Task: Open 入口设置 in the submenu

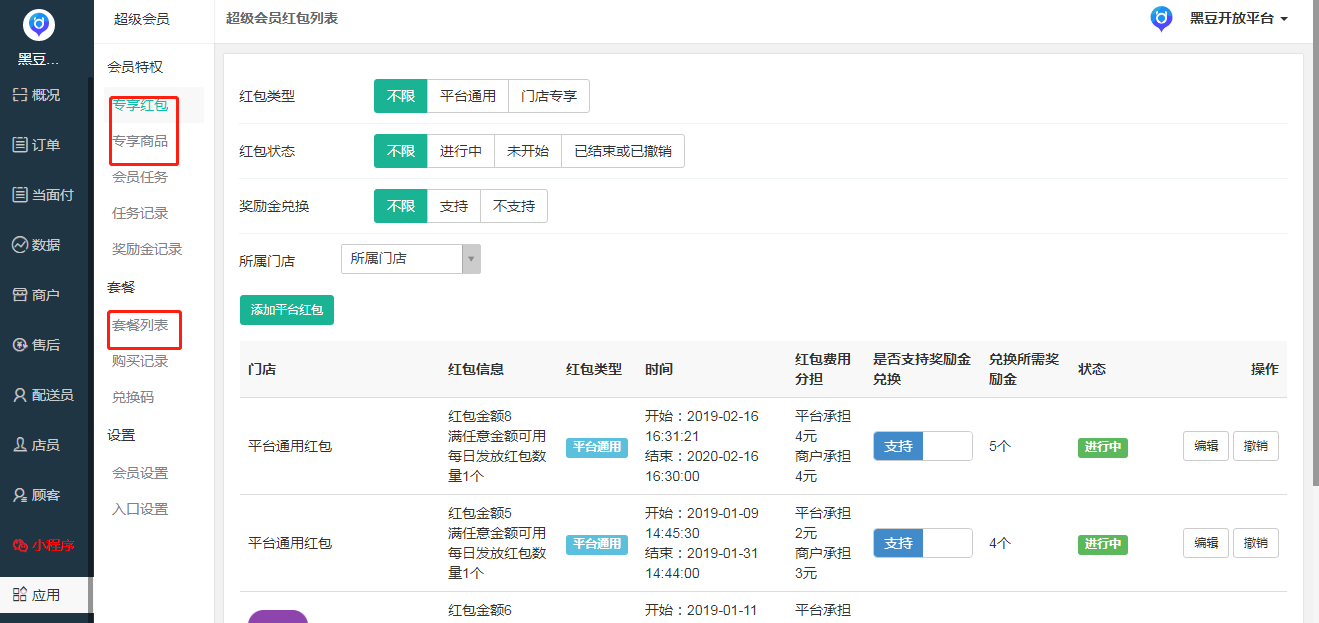Action: pos(140,509)
